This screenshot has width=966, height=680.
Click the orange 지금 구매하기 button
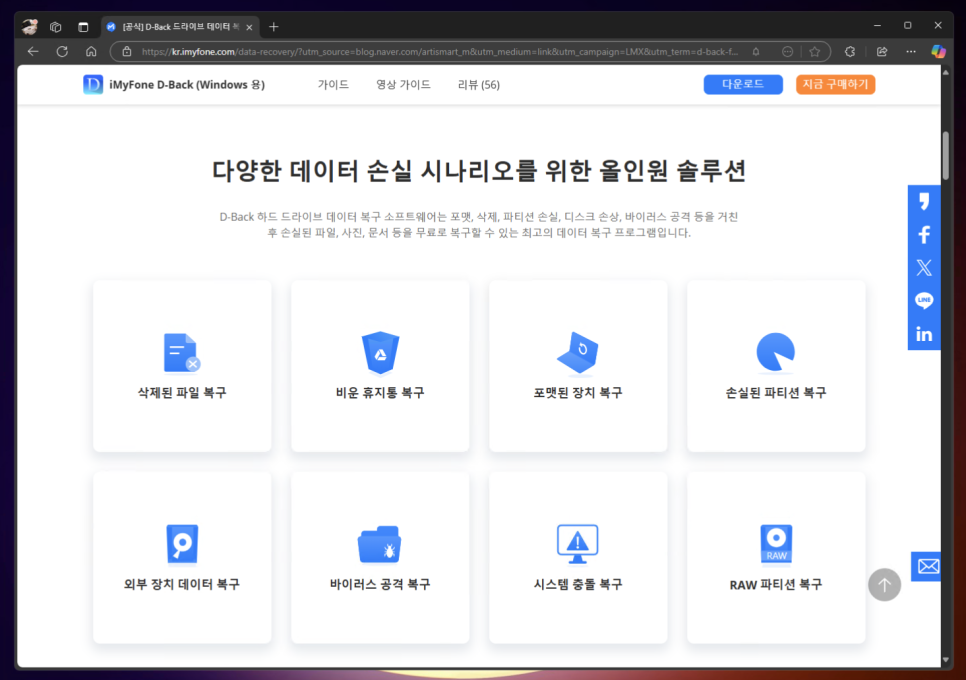pos(835,84)
